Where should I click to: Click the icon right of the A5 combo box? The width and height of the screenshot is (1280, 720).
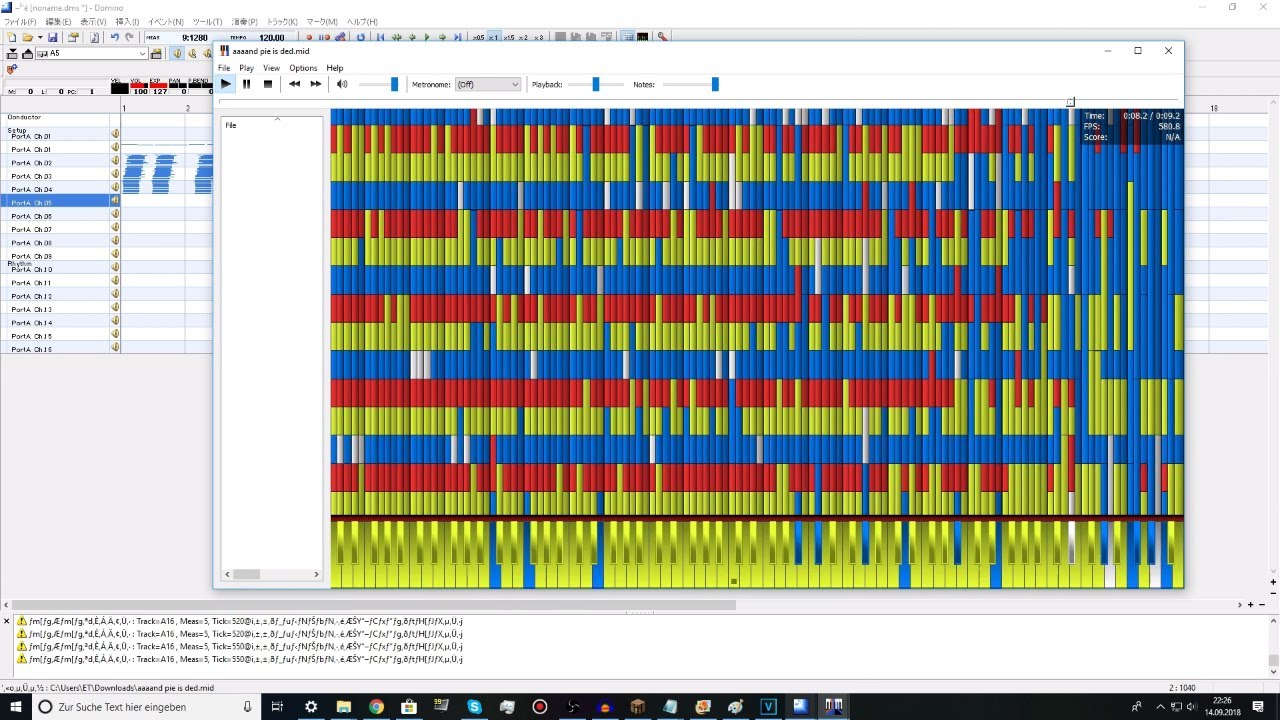click(x=156, y=53)
